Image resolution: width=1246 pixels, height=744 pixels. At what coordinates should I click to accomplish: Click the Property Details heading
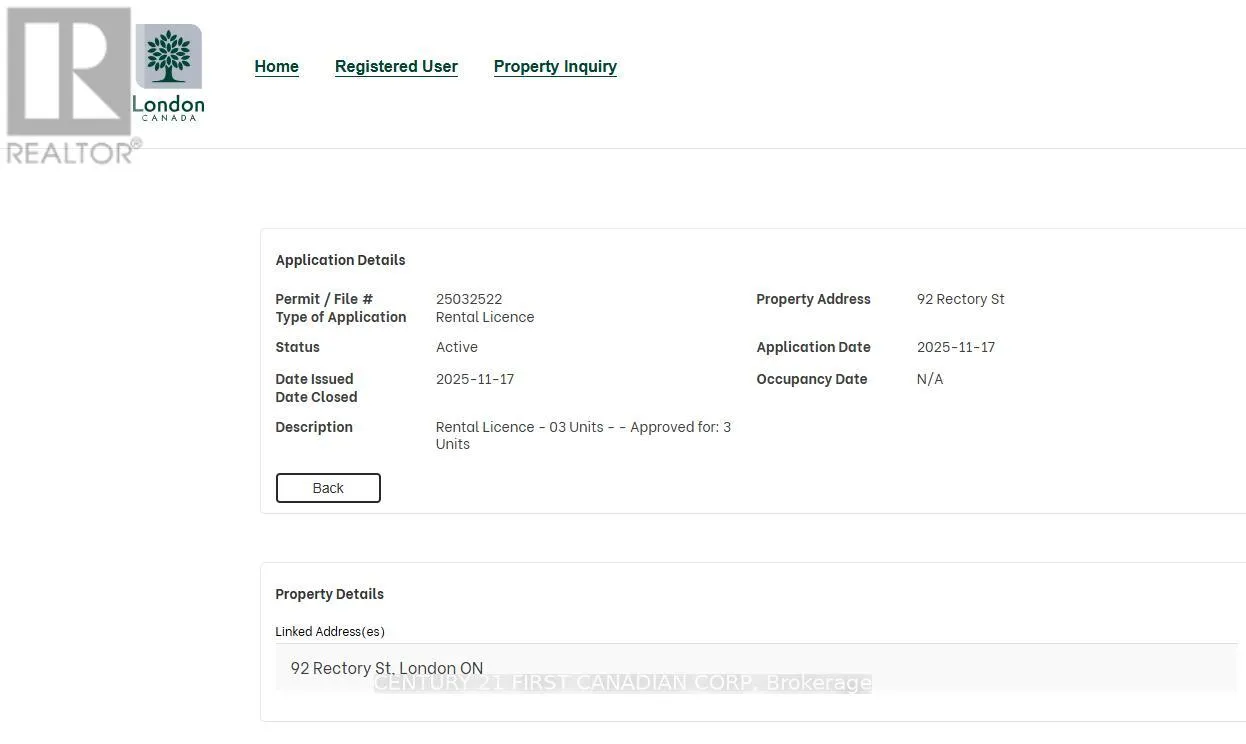point(329,594)
